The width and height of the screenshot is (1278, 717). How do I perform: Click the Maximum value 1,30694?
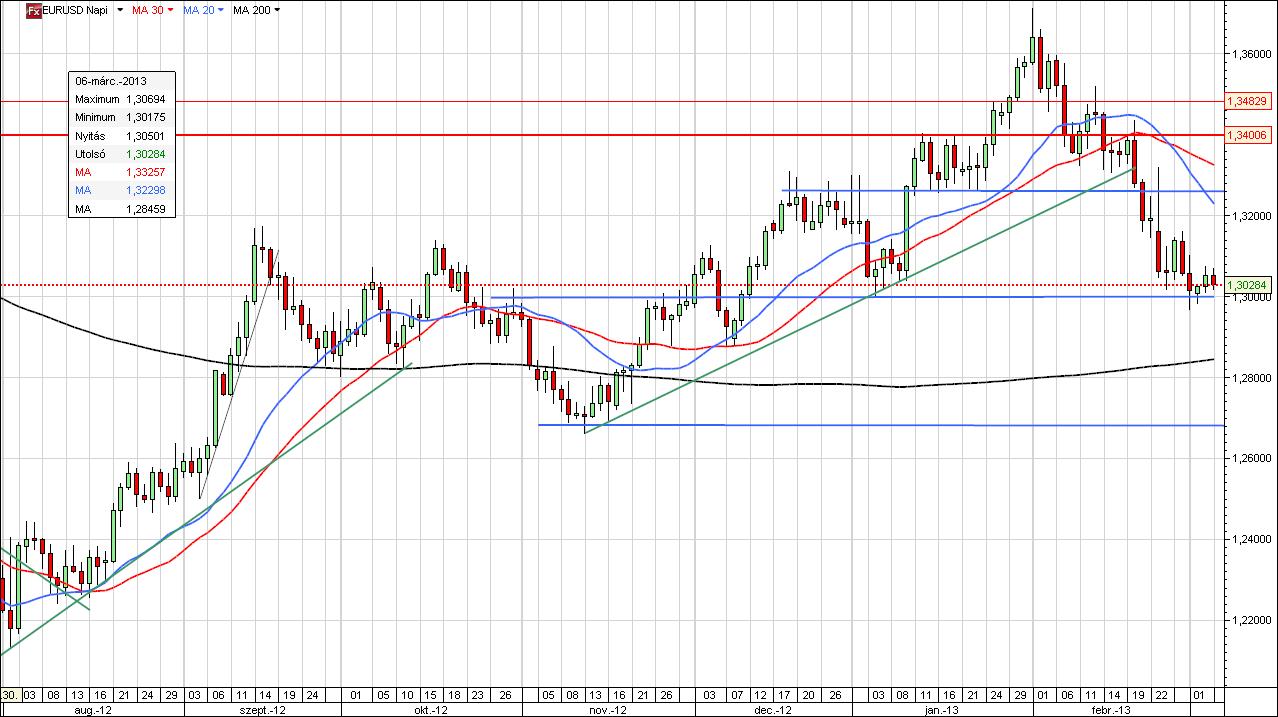point(146,100)
